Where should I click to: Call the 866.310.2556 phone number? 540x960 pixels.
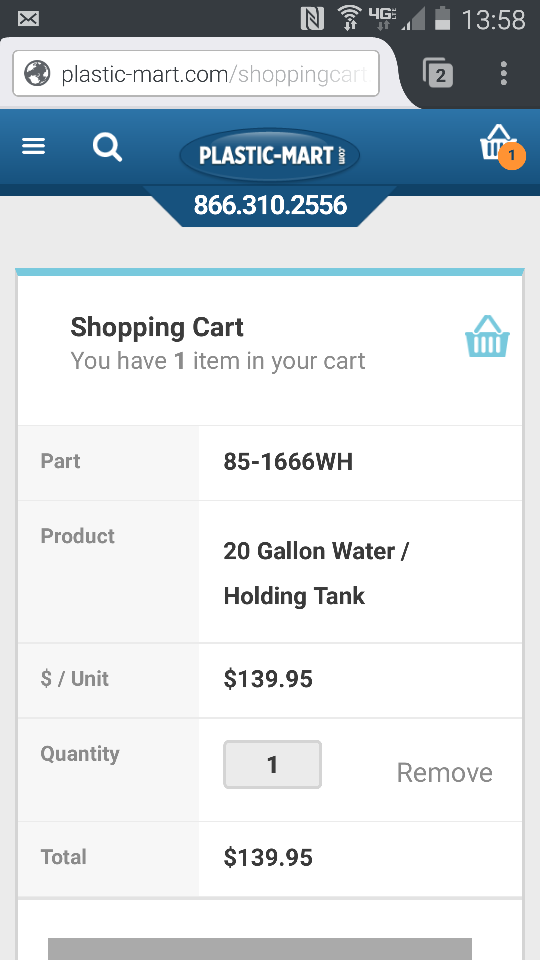coord(270,205)
